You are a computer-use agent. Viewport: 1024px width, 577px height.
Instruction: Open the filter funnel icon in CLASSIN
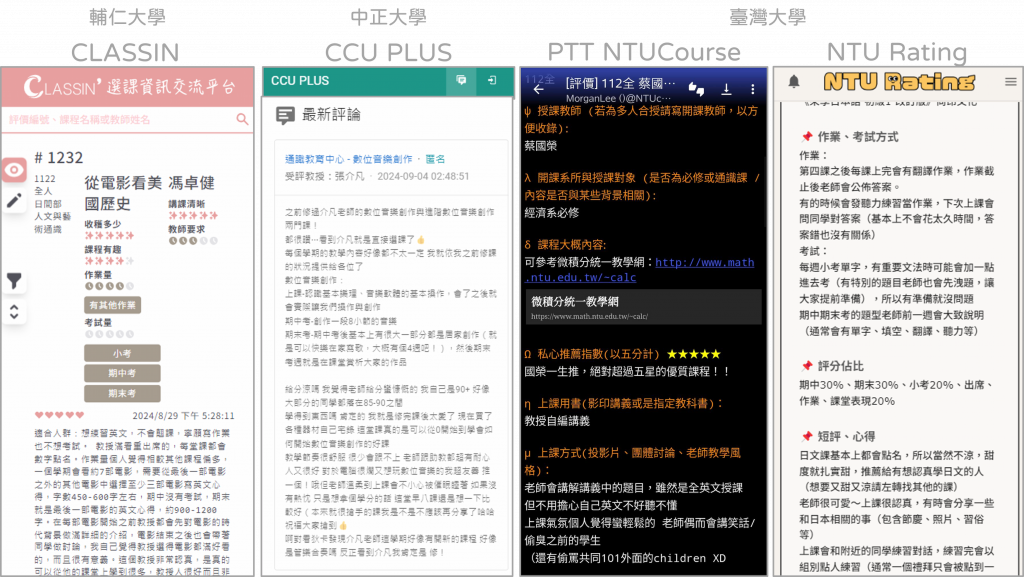coord(14,281)
